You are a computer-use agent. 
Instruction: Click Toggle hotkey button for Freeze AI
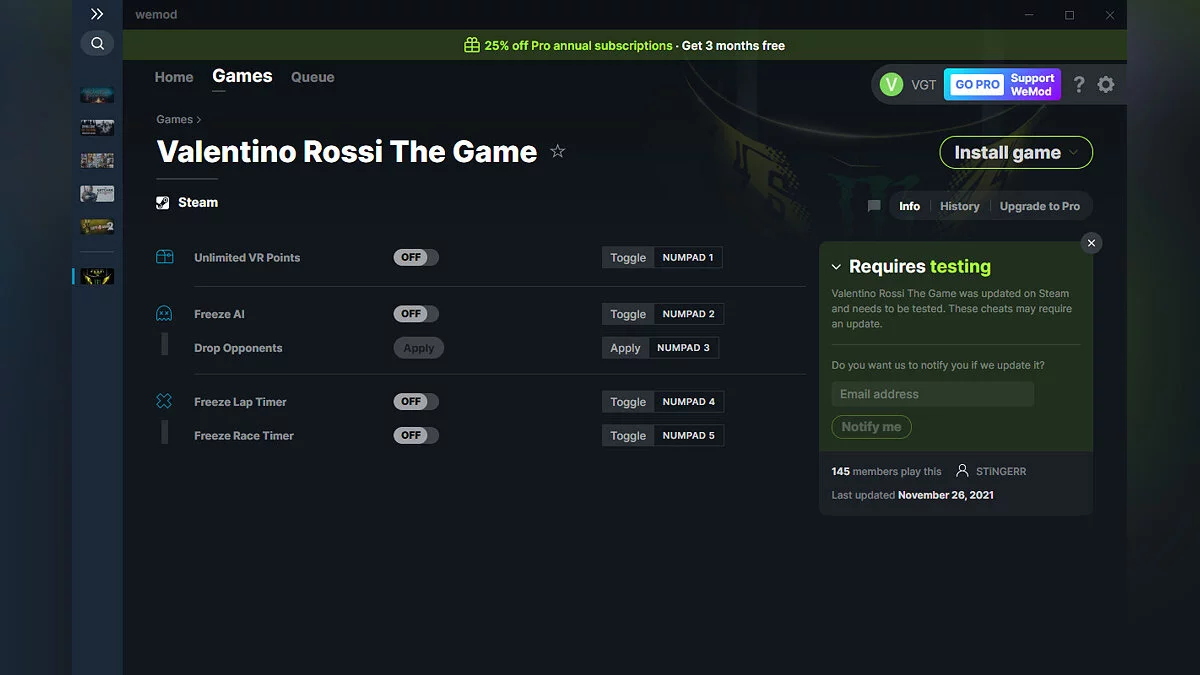click(x=628, y=314)
